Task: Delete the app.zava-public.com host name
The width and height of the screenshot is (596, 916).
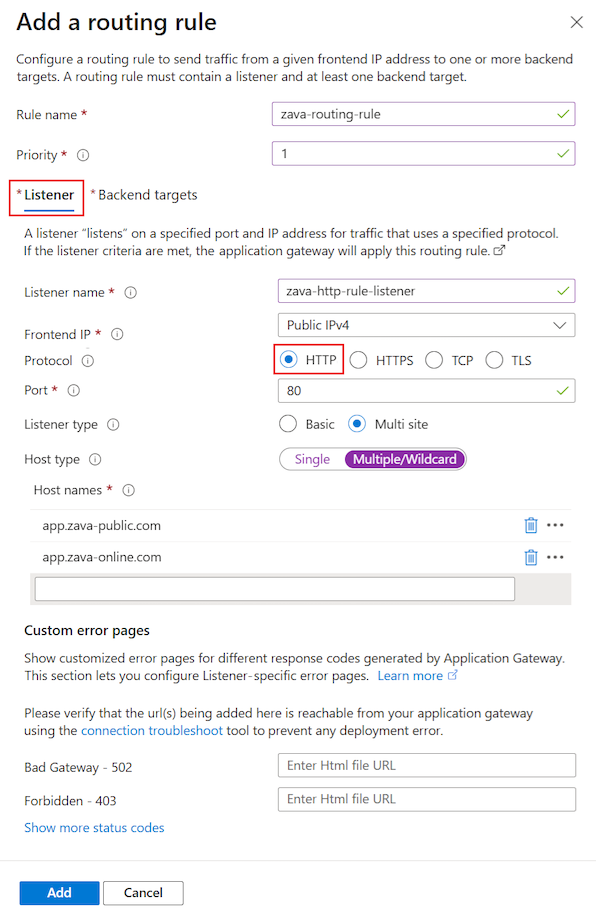Action: click(x=531, y=525)
